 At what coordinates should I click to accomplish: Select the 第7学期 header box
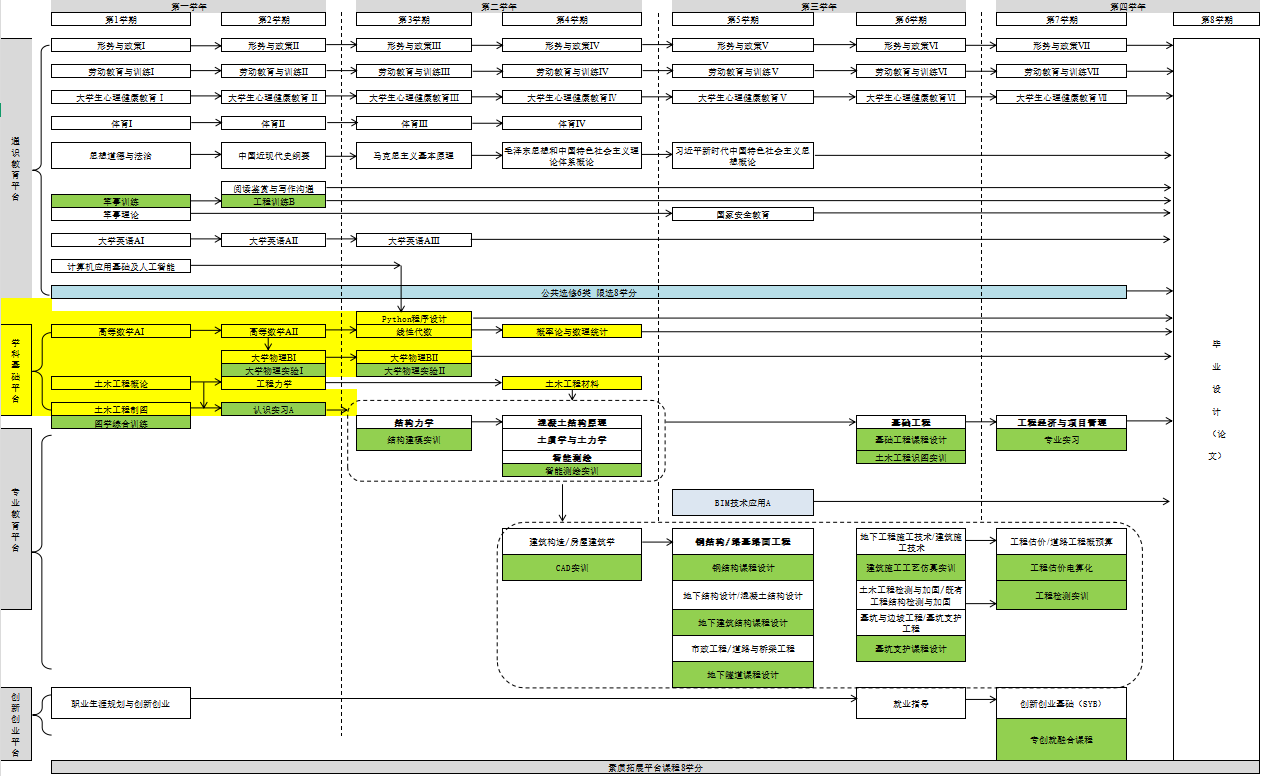tap(1061, 19)
